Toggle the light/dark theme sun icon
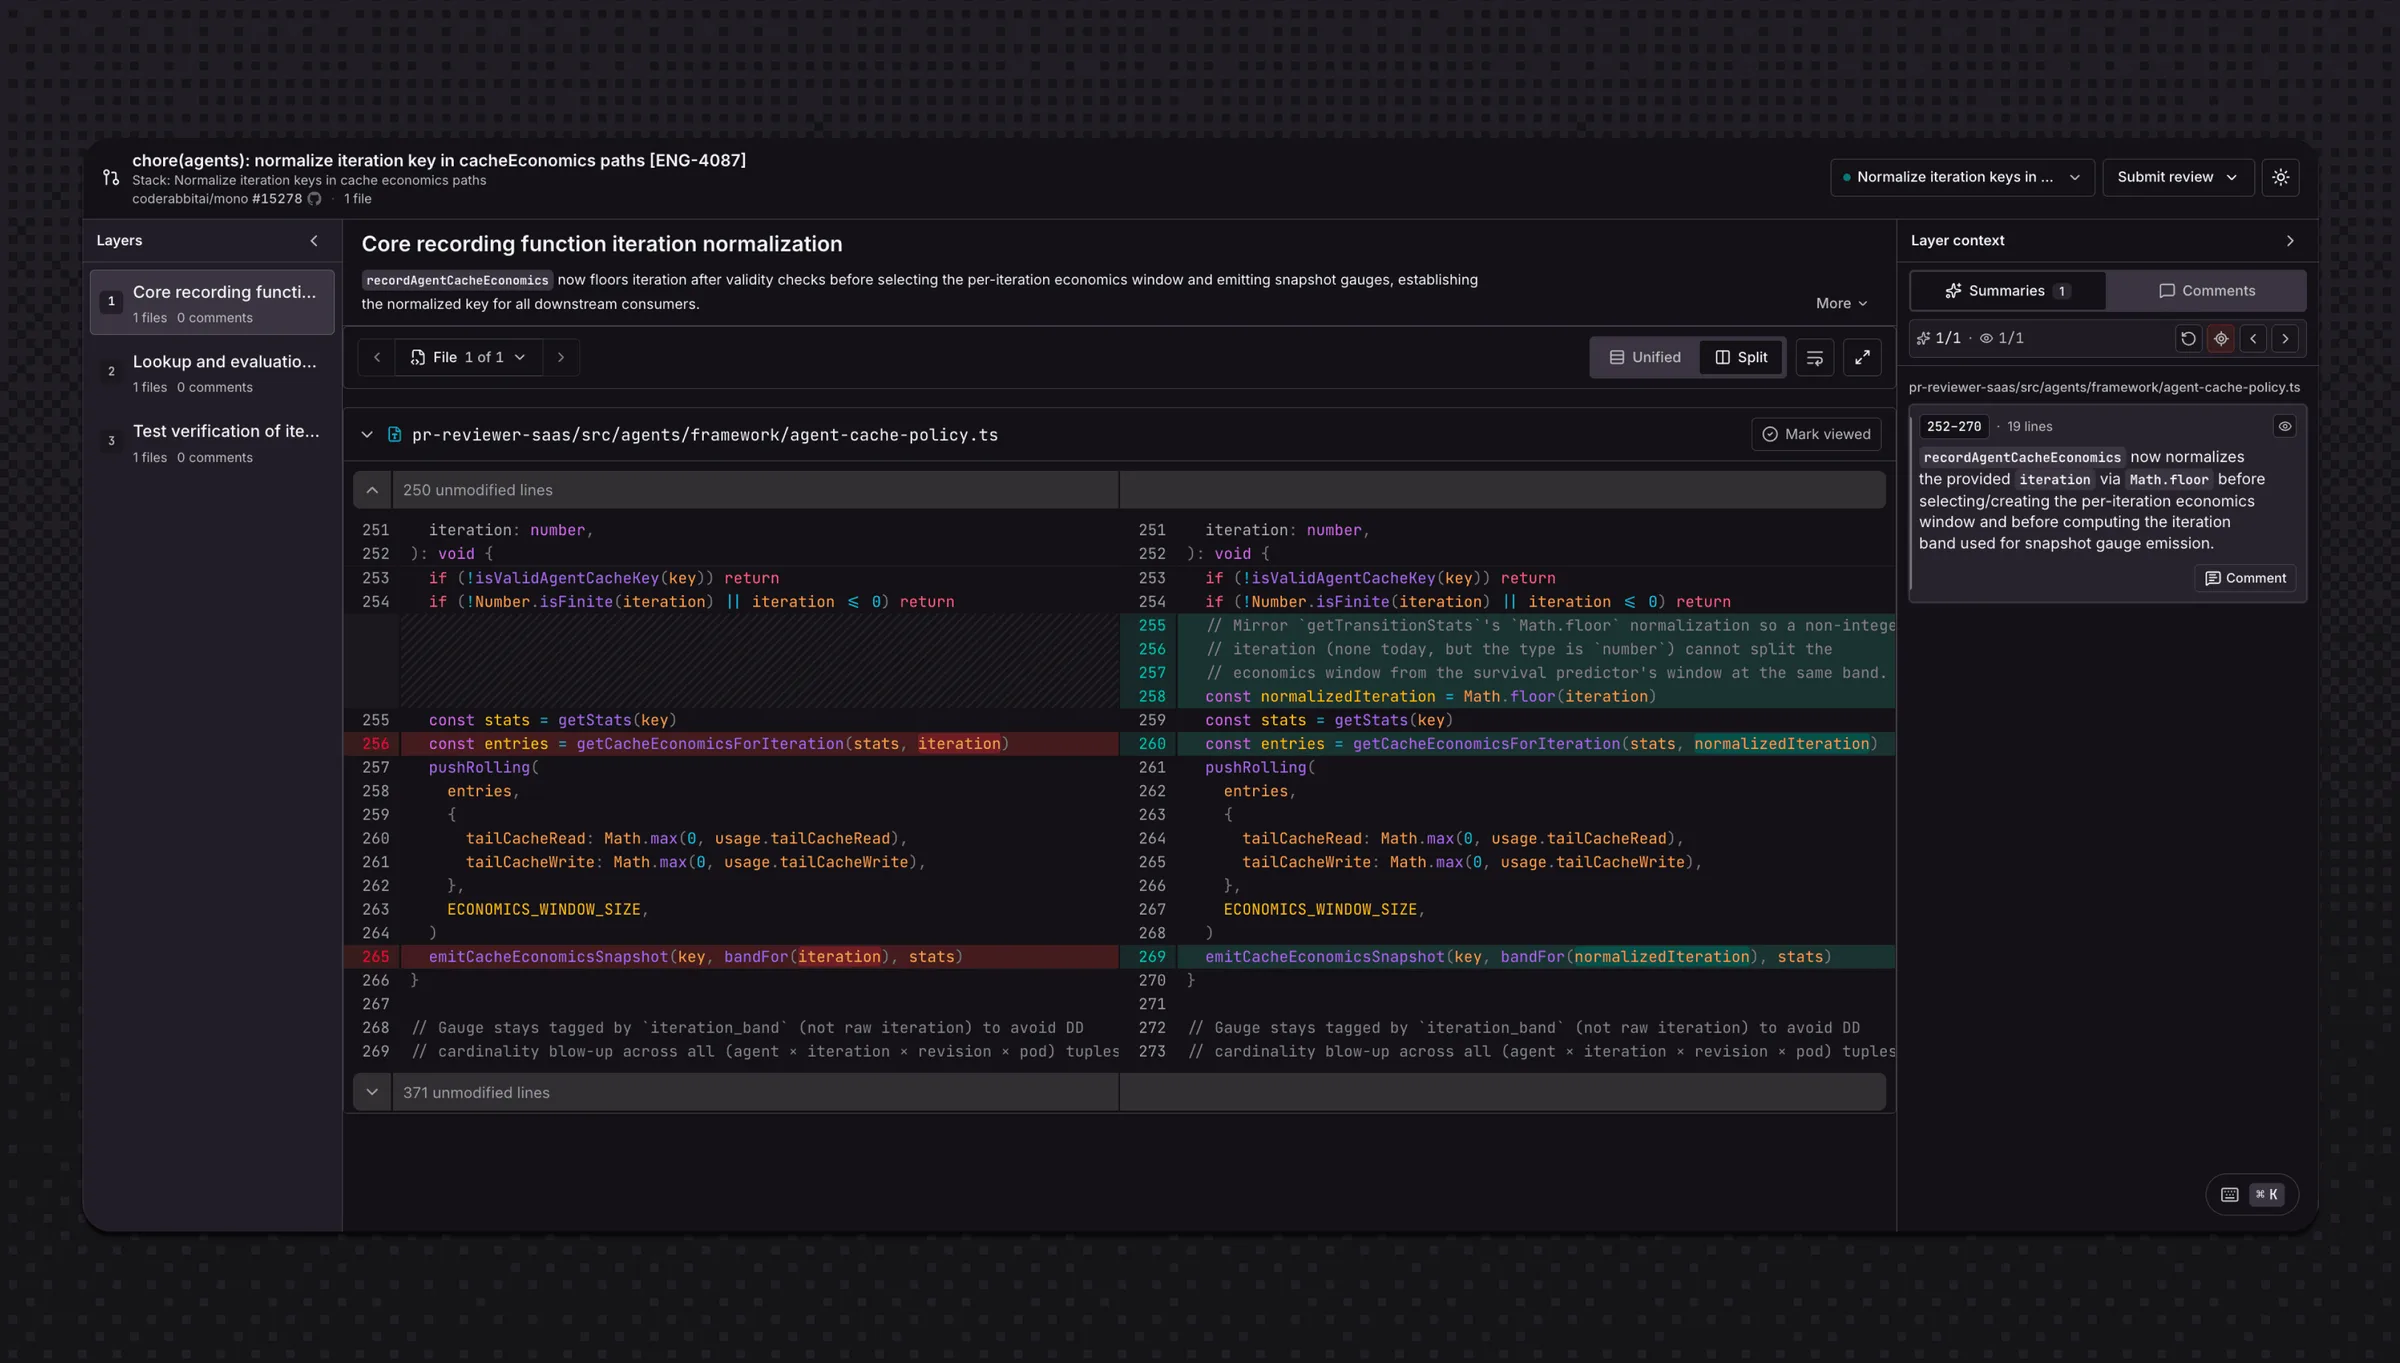Image resolution: width=2400 pixels, height=1363 pixels. pyautogui.click(x=2280, y=177)
